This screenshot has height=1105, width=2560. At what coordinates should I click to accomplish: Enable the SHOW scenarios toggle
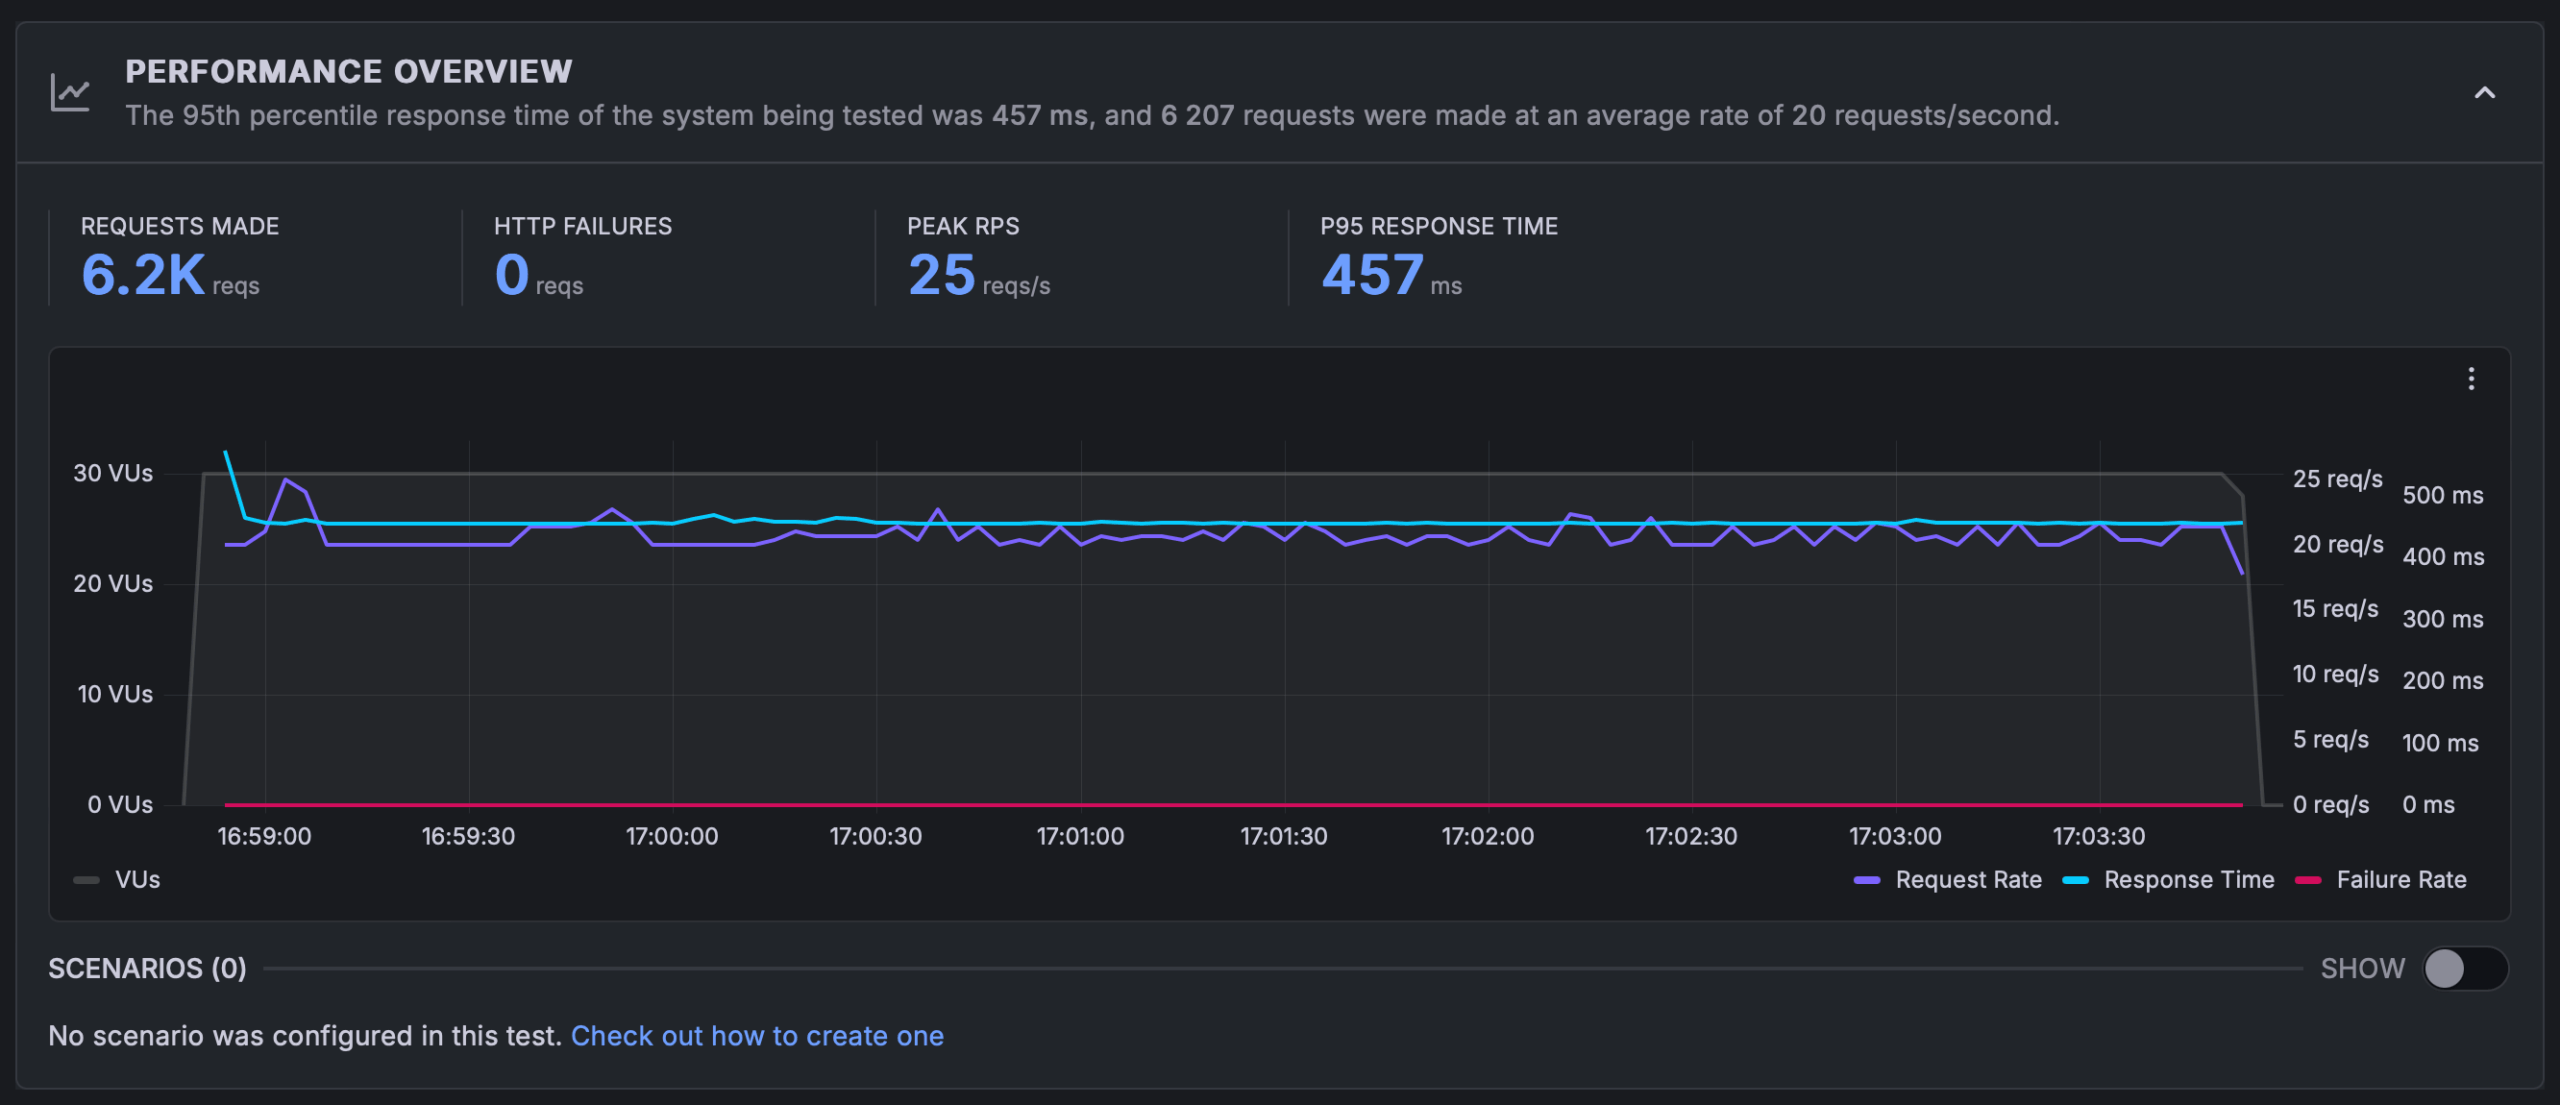2465,968
